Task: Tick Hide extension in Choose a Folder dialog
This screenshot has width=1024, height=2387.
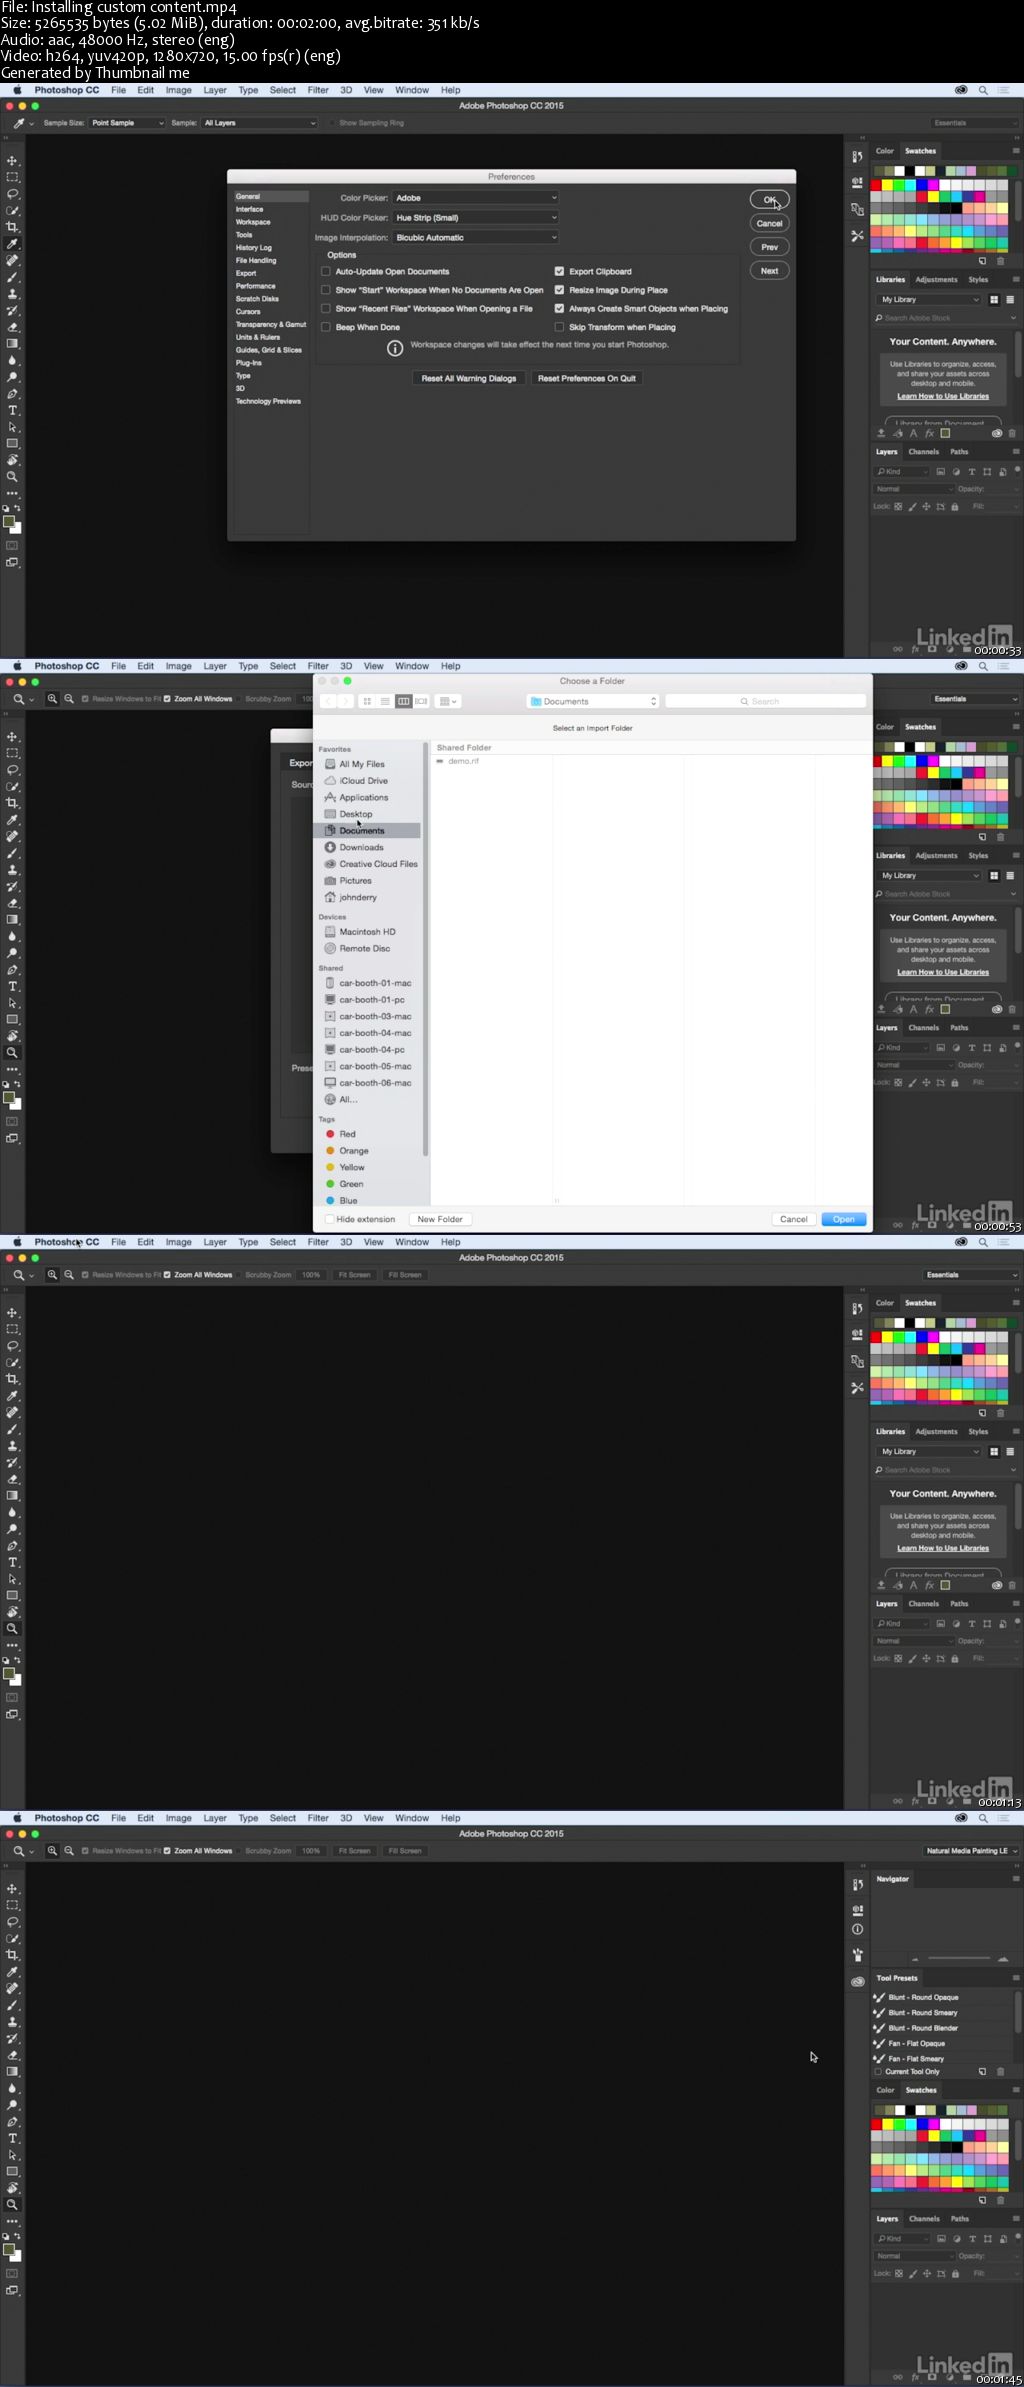Action: pyautogui.click(x=330, y=1219)
